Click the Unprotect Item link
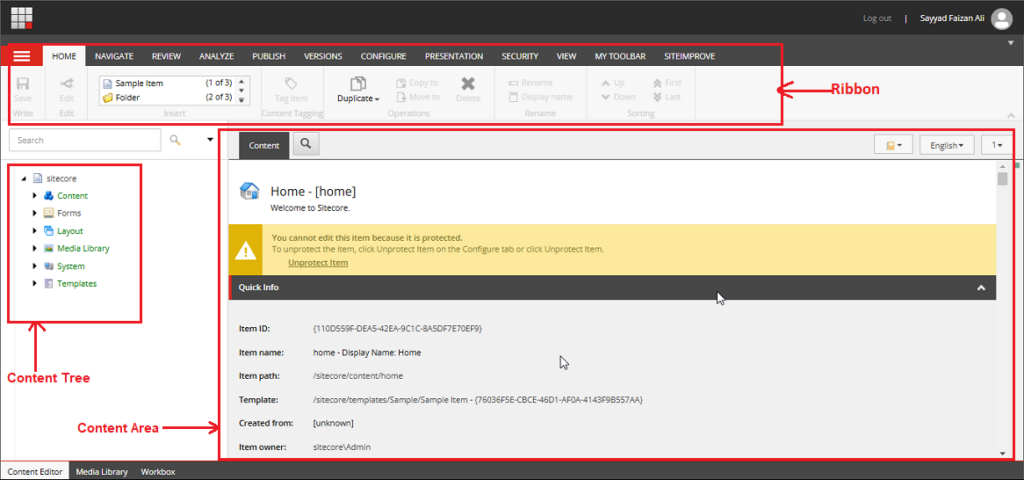 pyautogui.click(x=317, y=263)
